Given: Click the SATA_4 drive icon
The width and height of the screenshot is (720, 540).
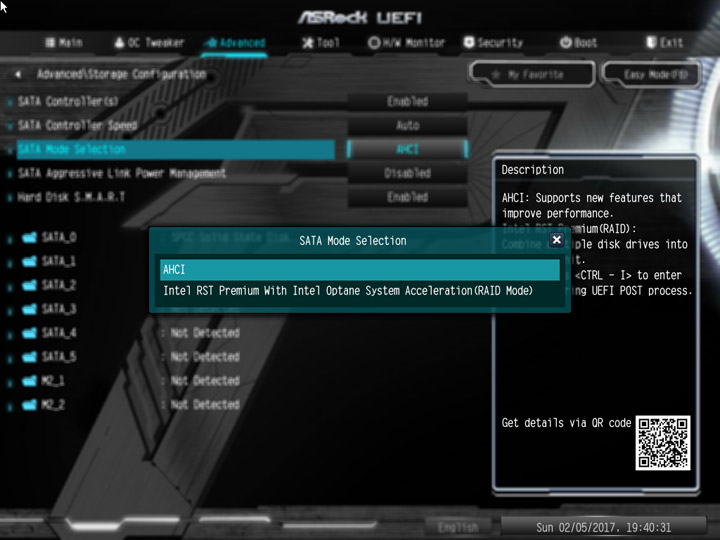Looking at the screenshot, I should click(x=29, y=333).
